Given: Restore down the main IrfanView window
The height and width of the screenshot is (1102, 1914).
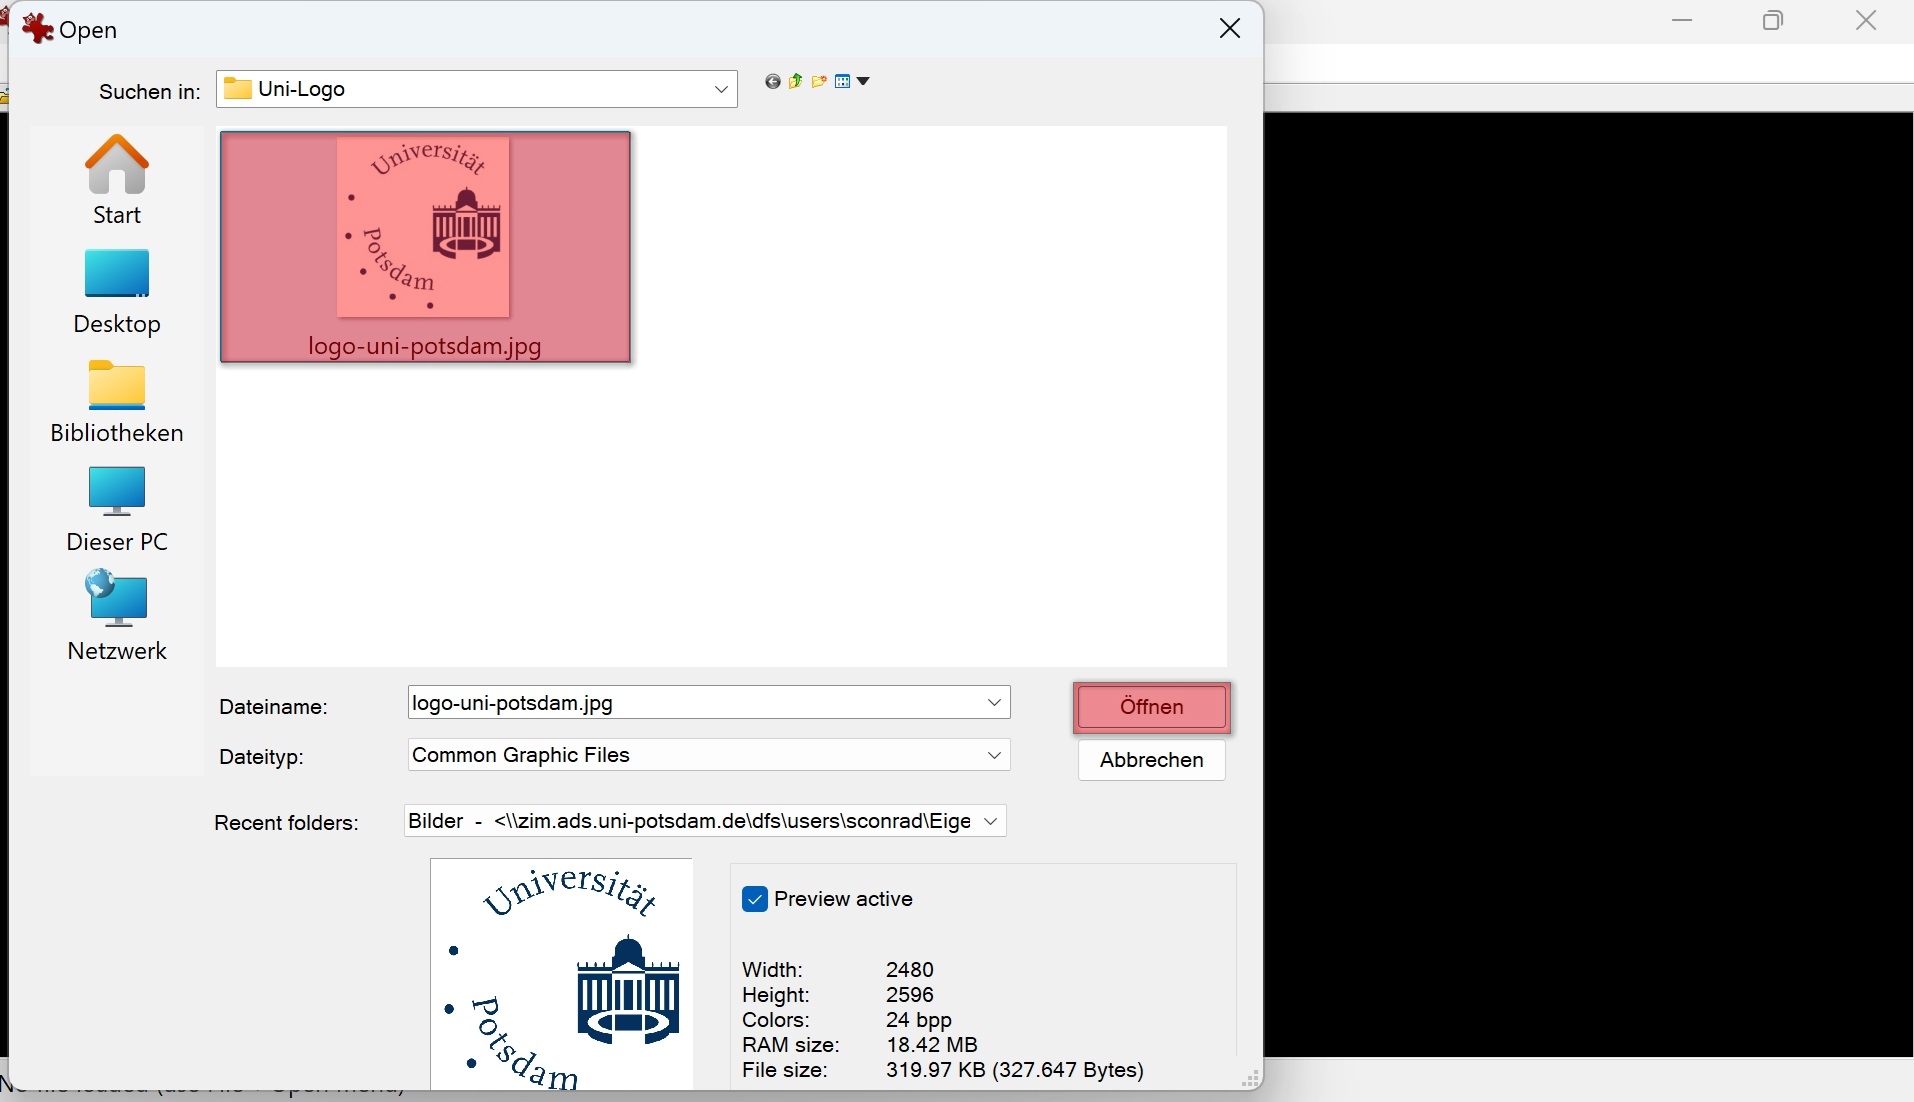Looking at the screenshot, I should (1774, 20).
